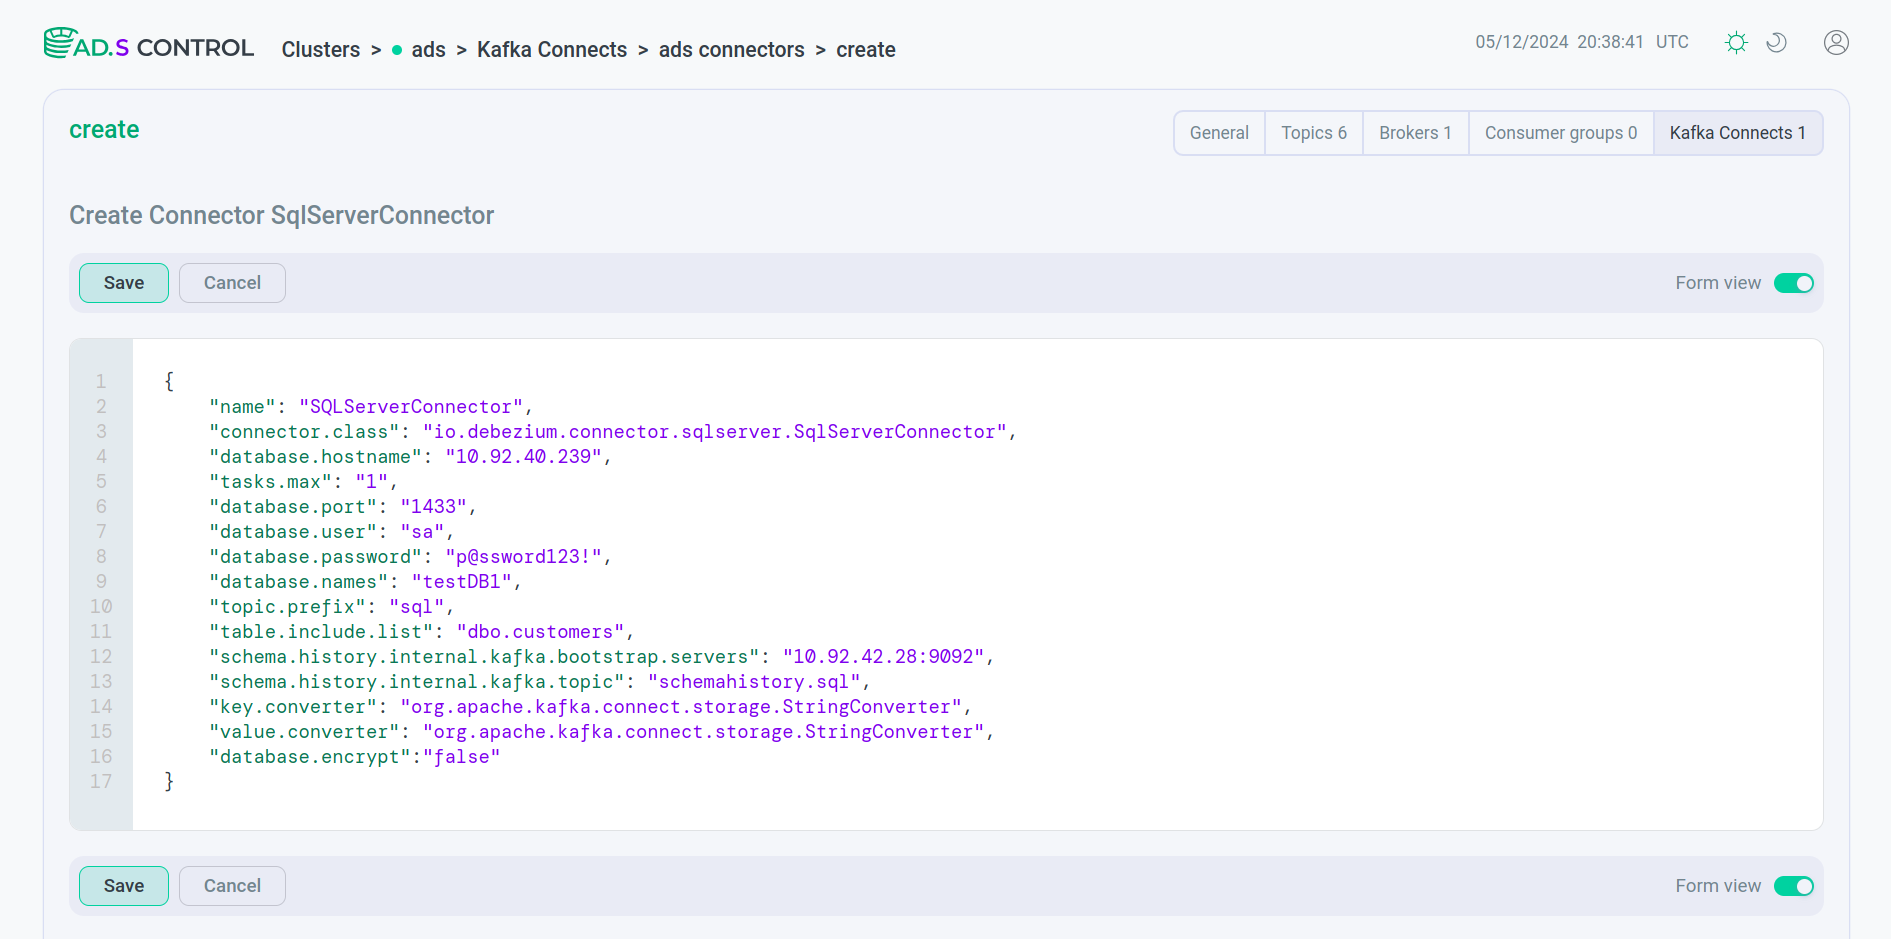Click the "topic.prefix" line

[x=331, y=607]
